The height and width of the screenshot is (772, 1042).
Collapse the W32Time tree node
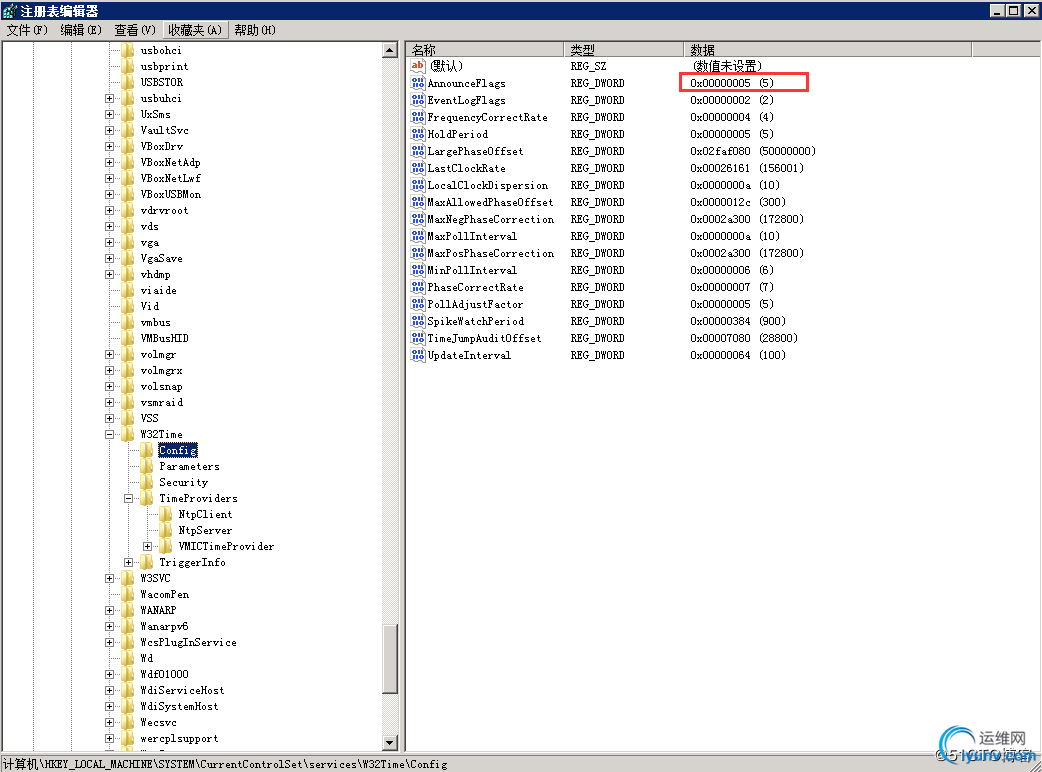point(110,434)
